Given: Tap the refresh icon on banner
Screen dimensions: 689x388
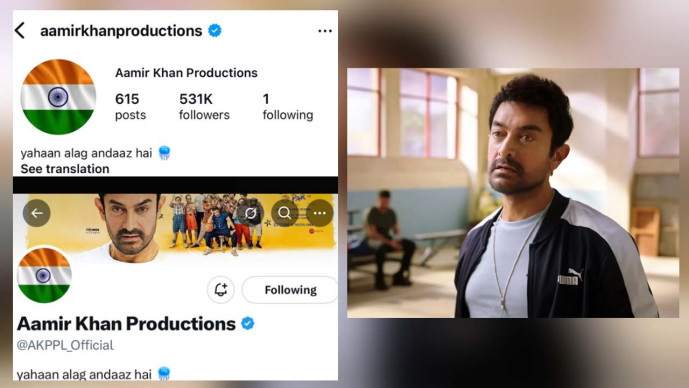Looking at the screenshot, I should tap(251, 213).
